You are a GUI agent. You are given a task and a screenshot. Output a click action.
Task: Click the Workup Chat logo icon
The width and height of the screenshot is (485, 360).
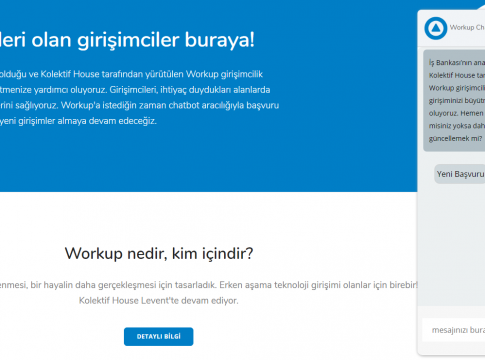coord(436,28)
